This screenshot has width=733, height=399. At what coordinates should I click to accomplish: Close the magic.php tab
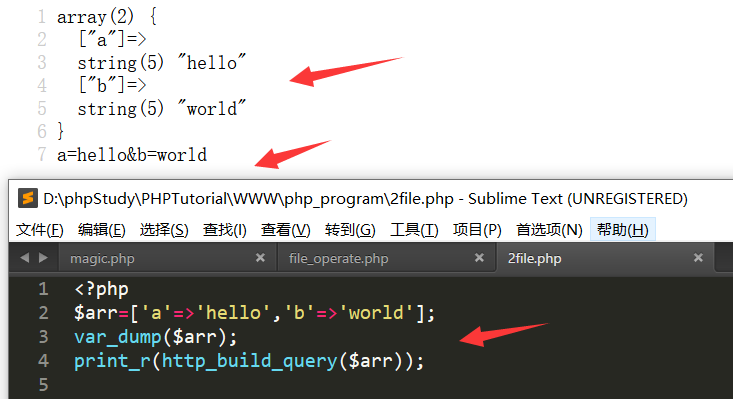(x=260, y=257)
